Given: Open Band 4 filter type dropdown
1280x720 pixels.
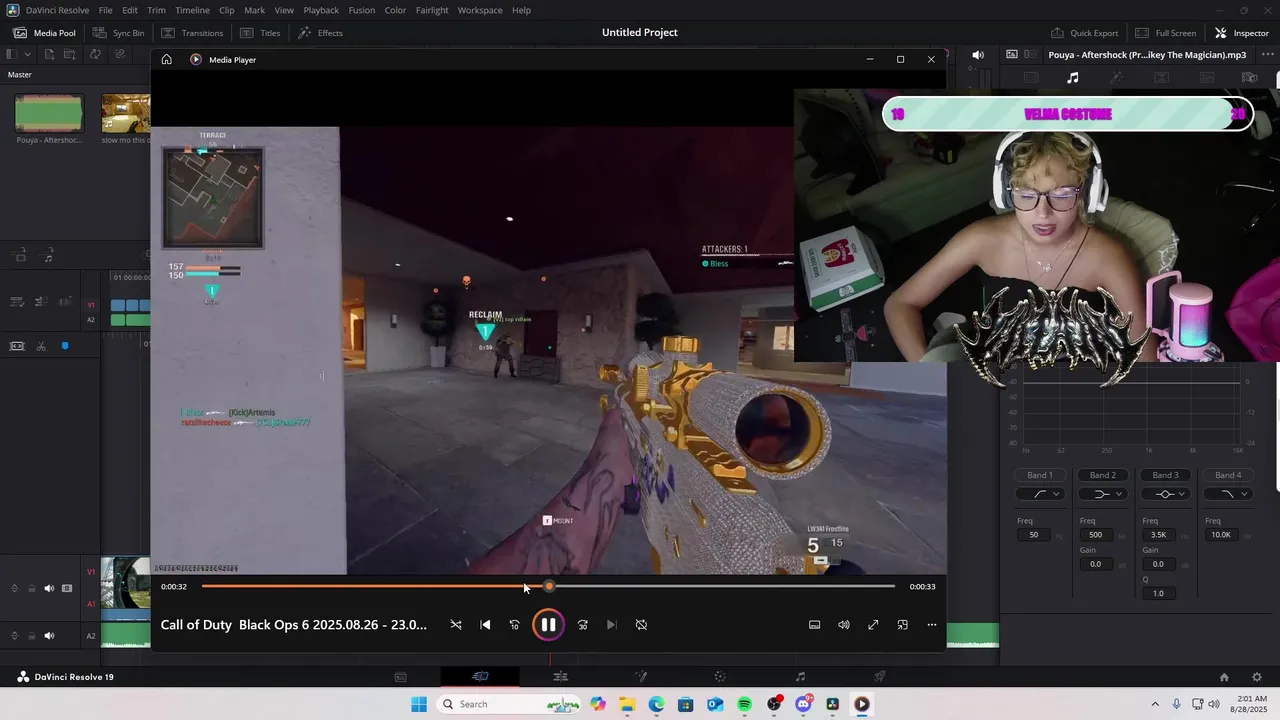Looking at the screenshot, I should click(1228, 494).
